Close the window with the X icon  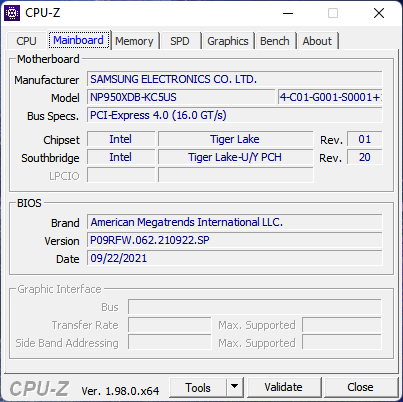(x=379, y=13)
